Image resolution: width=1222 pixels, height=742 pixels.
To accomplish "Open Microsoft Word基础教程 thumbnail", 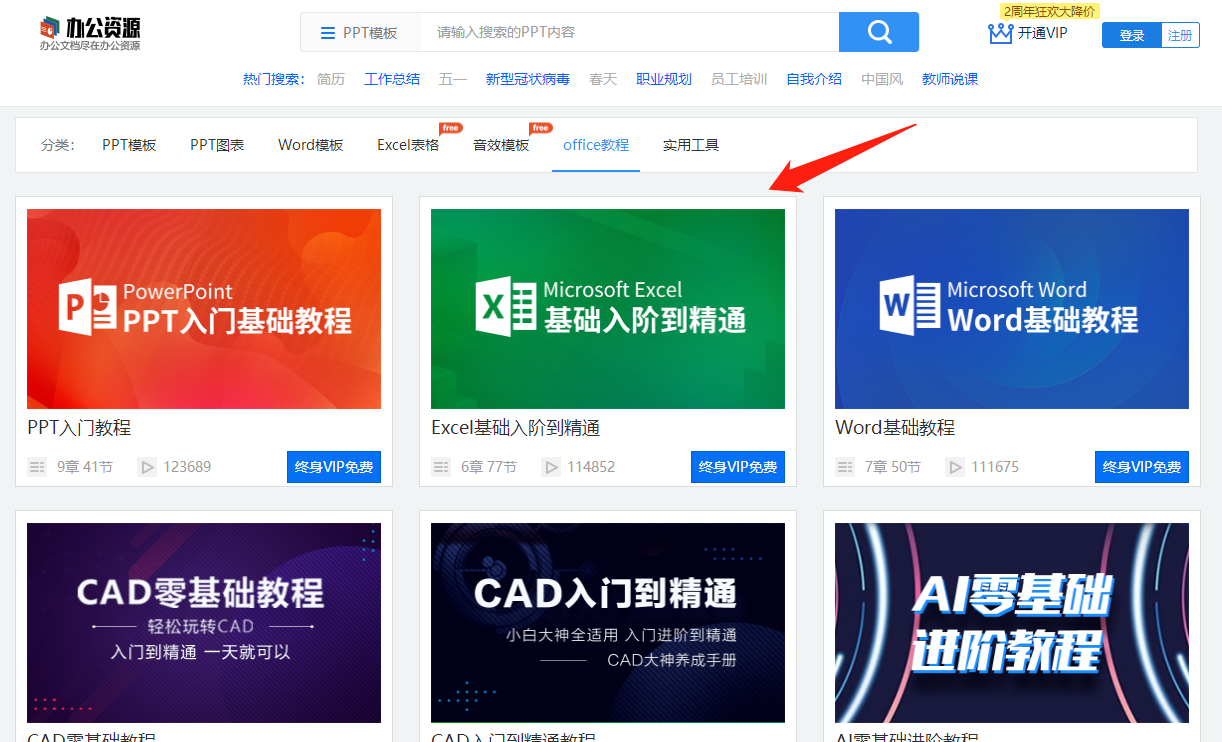I will point(1012,309).
